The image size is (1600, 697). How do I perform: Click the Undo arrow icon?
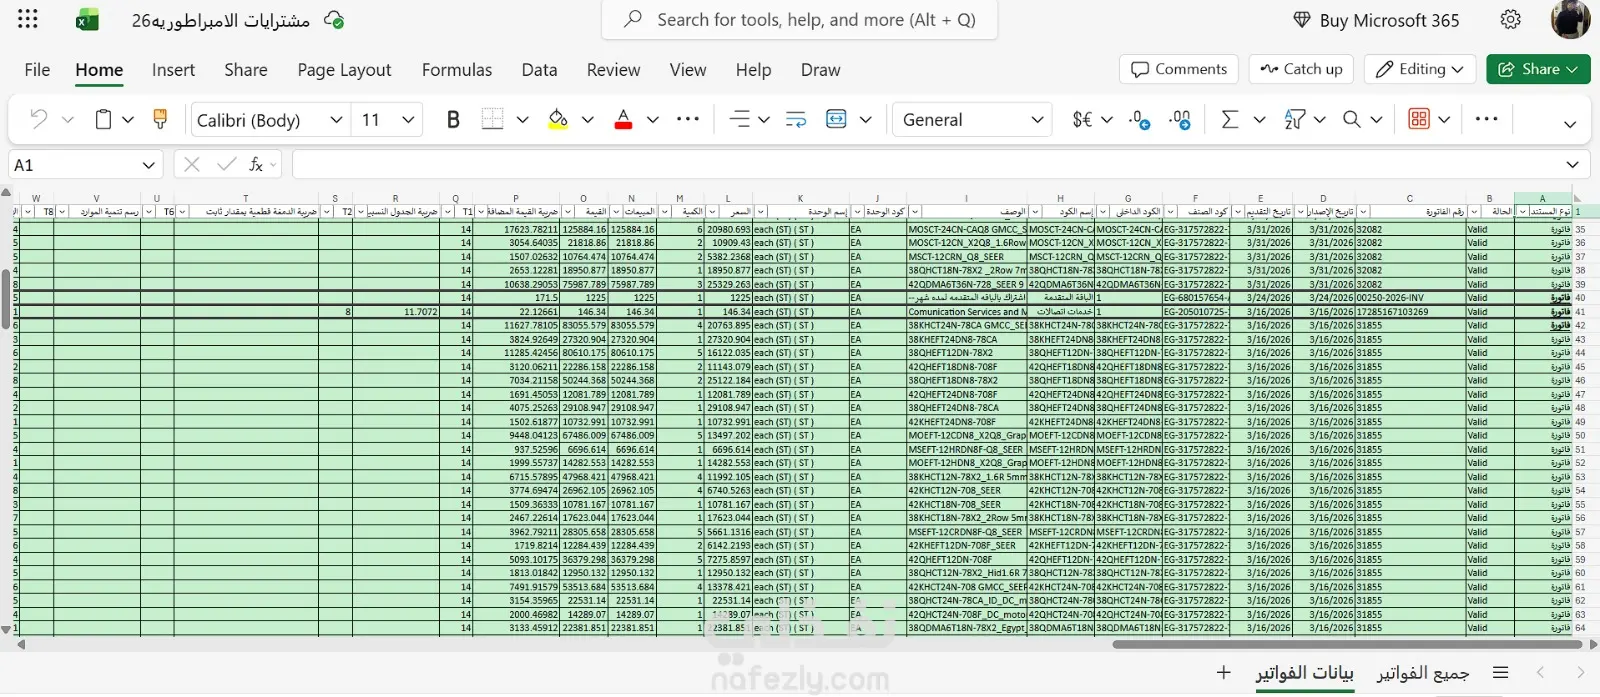point(38,119)
